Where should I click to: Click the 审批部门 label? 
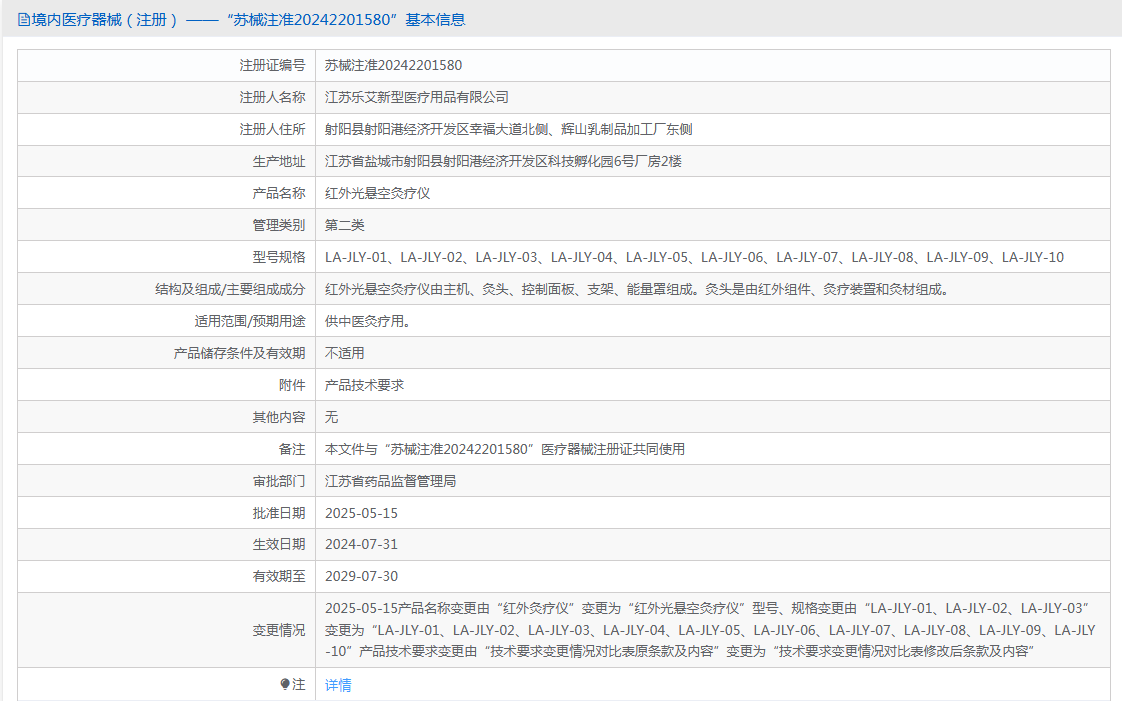pos(278,481)
